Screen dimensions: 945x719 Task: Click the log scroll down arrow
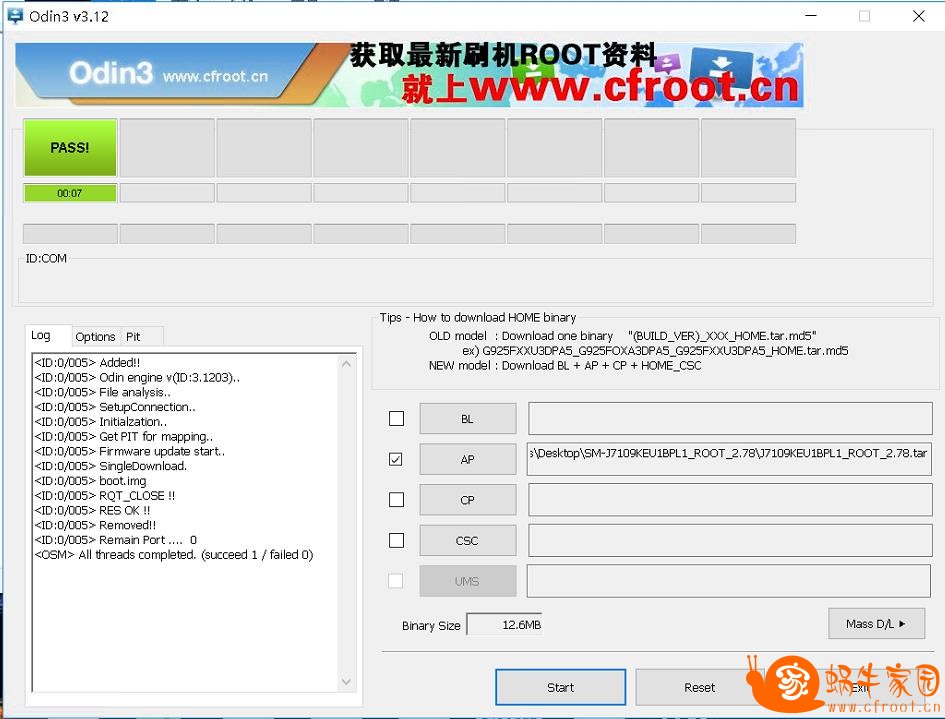pyautogui.click(x=346, y=682)
